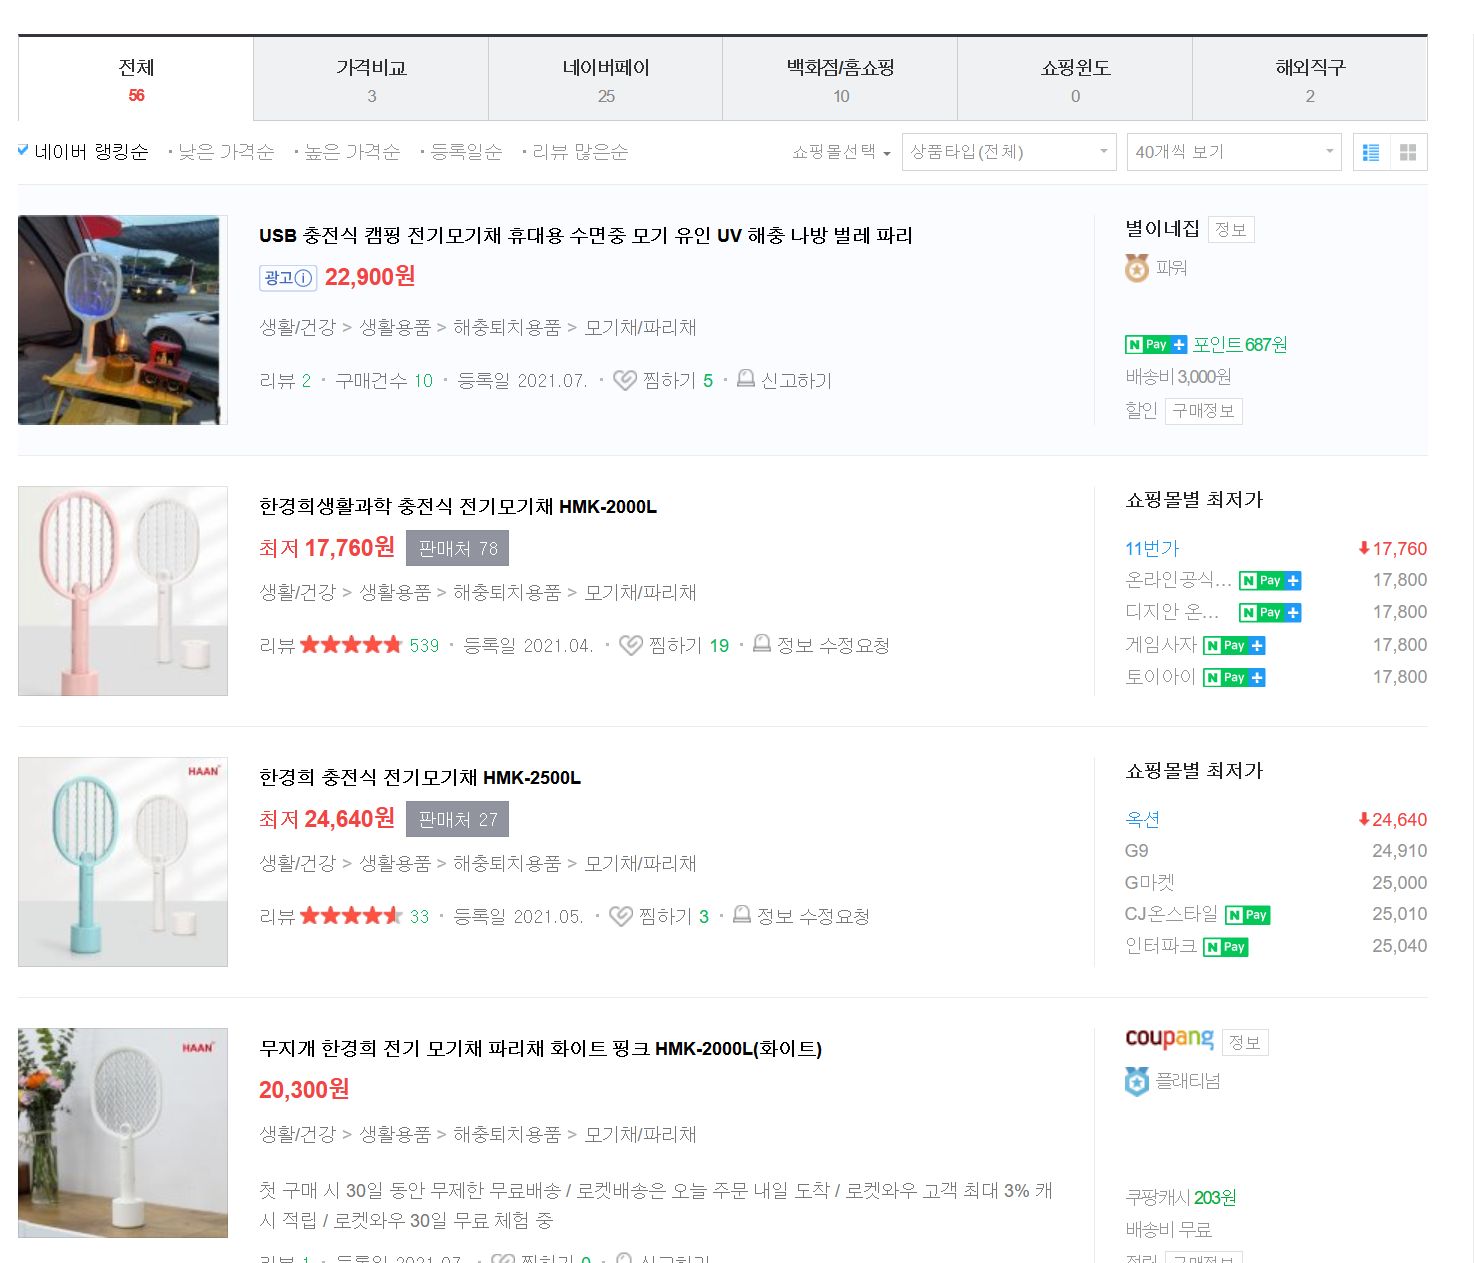Click N Pay+ badge for 디지안 온 seller
Image resolution: width=1474 pixels, height=1263 pixels.
click(x=1270, y=612)
